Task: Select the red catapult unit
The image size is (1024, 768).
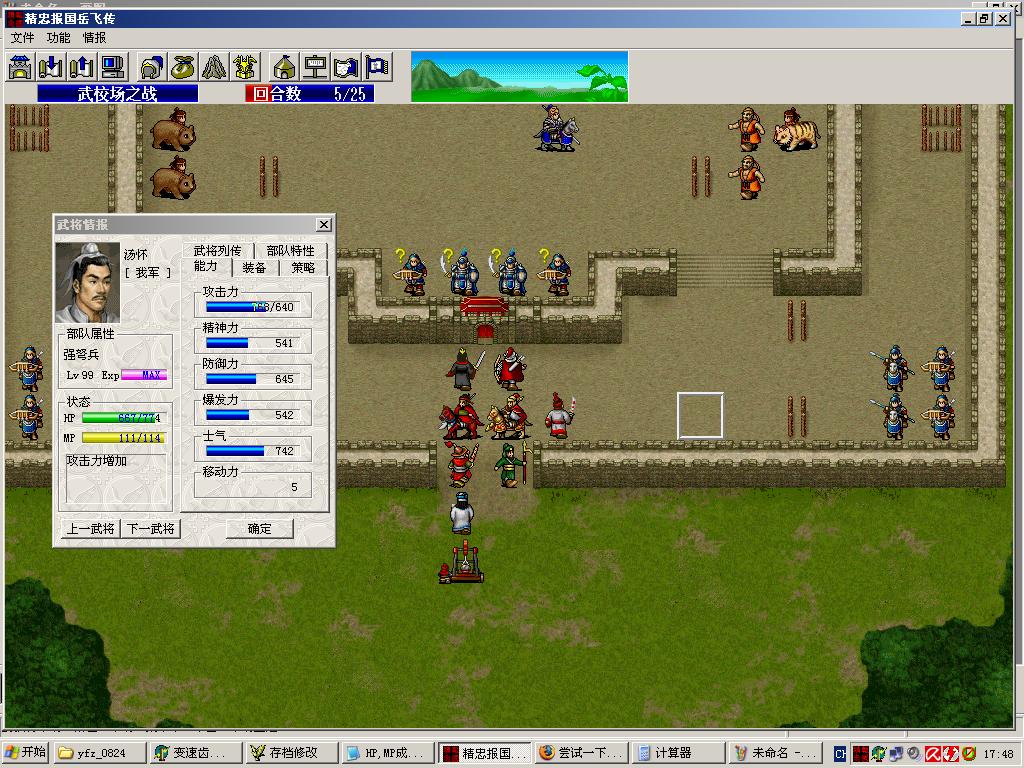Action: (x=462, y=562)
